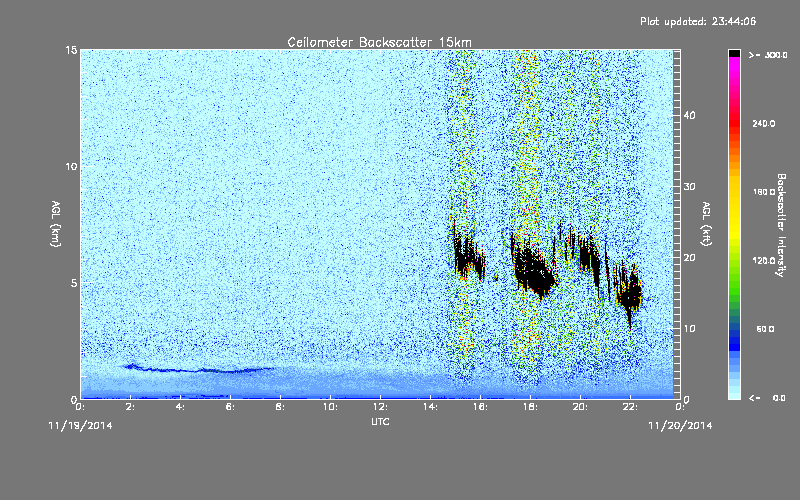Click the '22:' hour label on time axis
This screenshot has width=800, height=500.
[x=630, y=407]
